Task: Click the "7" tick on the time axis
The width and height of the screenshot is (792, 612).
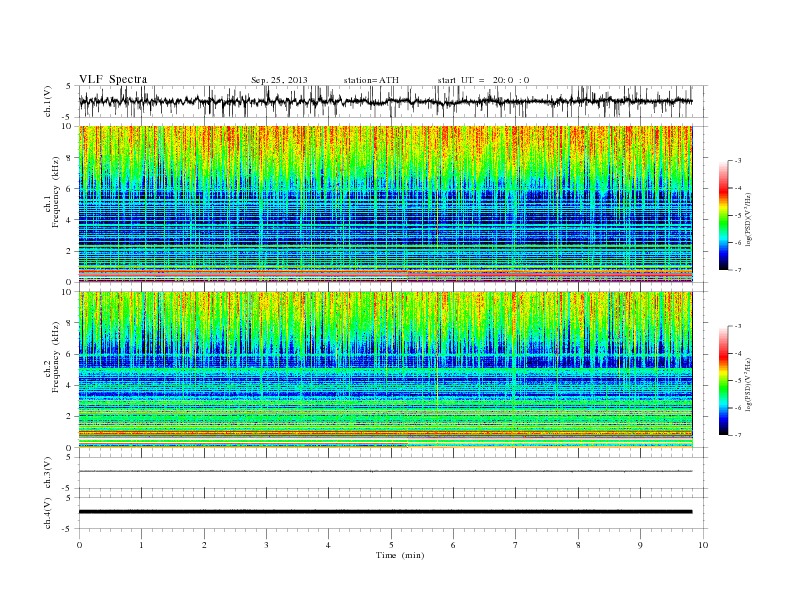Action: point(516,545)
